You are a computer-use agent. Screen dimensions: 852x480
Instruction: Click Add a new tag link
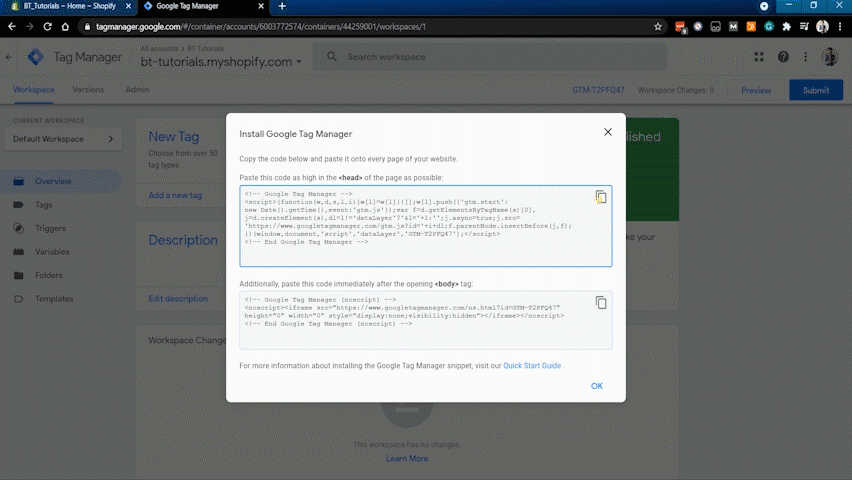tap(175, 195)
